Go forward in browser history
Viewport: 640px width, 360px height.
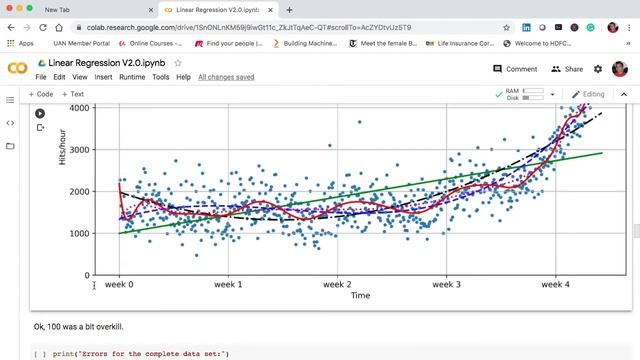(27, 27)
